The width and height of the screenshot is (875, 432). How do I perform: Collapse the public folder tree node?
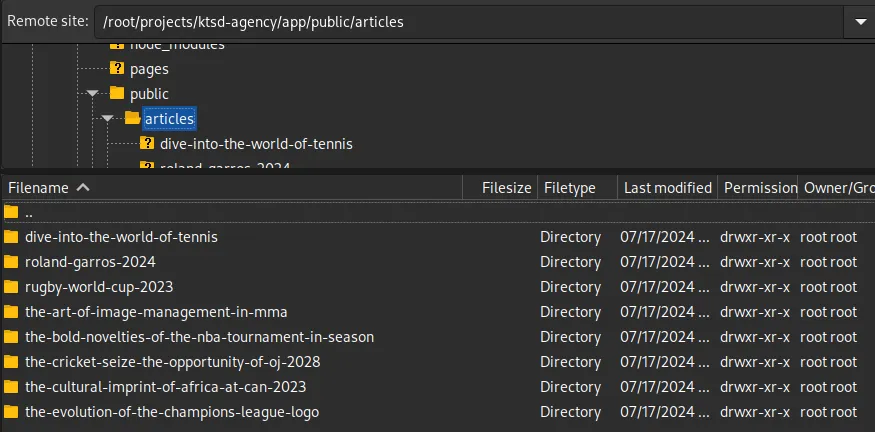[93, 94]
